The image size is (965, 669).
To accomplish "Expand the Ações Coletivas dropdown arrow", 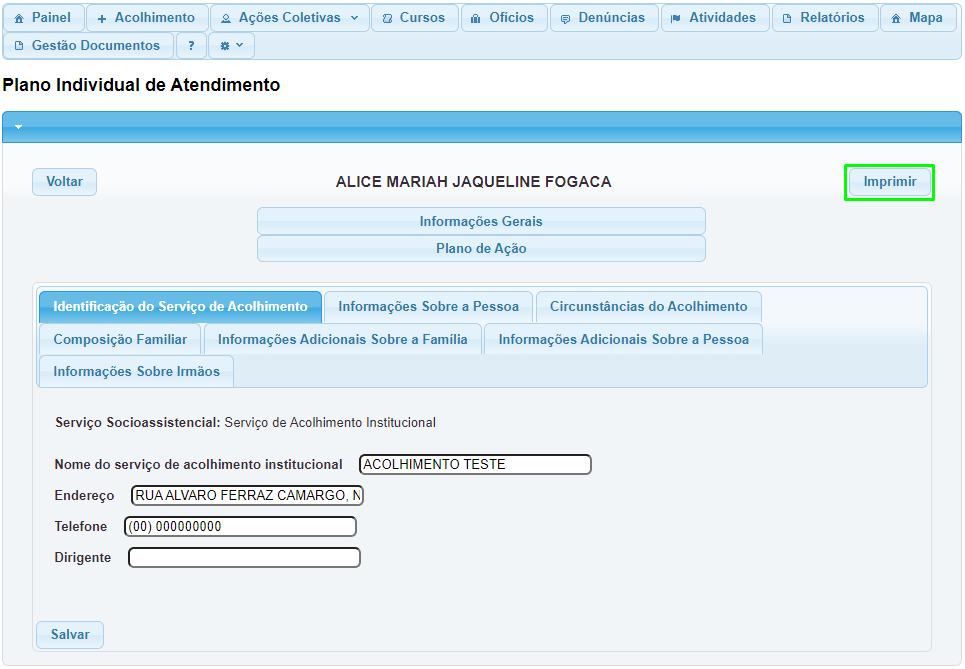I will pyautogui.click(x=354, y=18).
